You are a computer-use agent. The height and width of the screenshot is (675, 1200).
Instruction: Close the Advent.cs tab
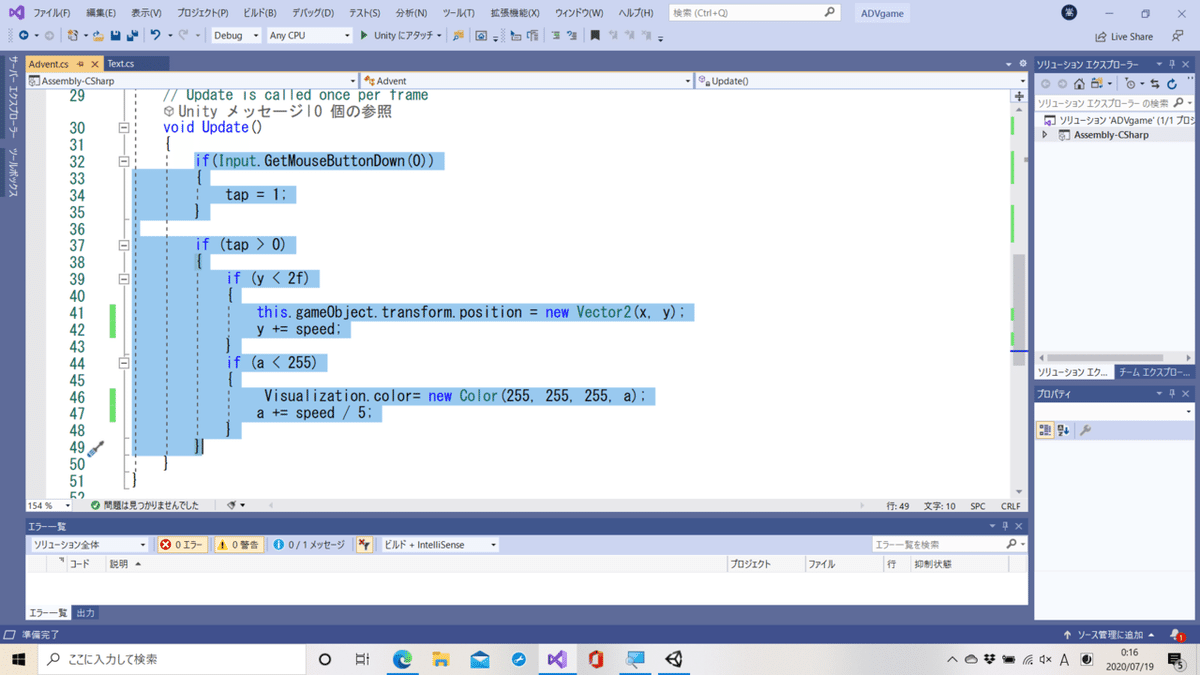(95, 64)
